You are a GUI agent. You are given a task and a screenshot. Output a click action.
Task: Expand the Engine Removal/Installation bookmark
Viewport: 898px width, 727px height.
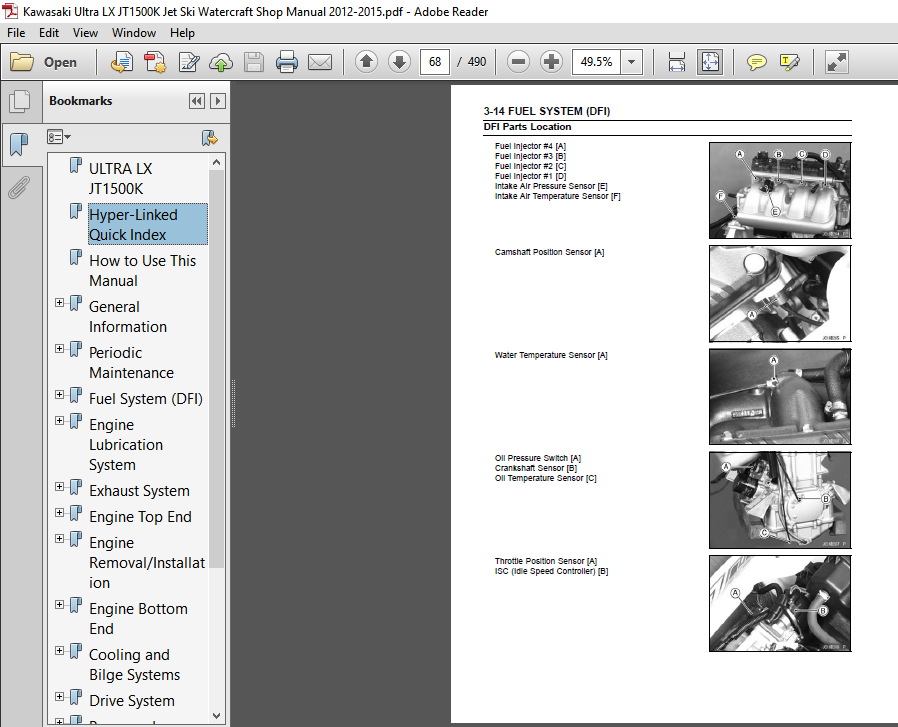coord(60,539)
